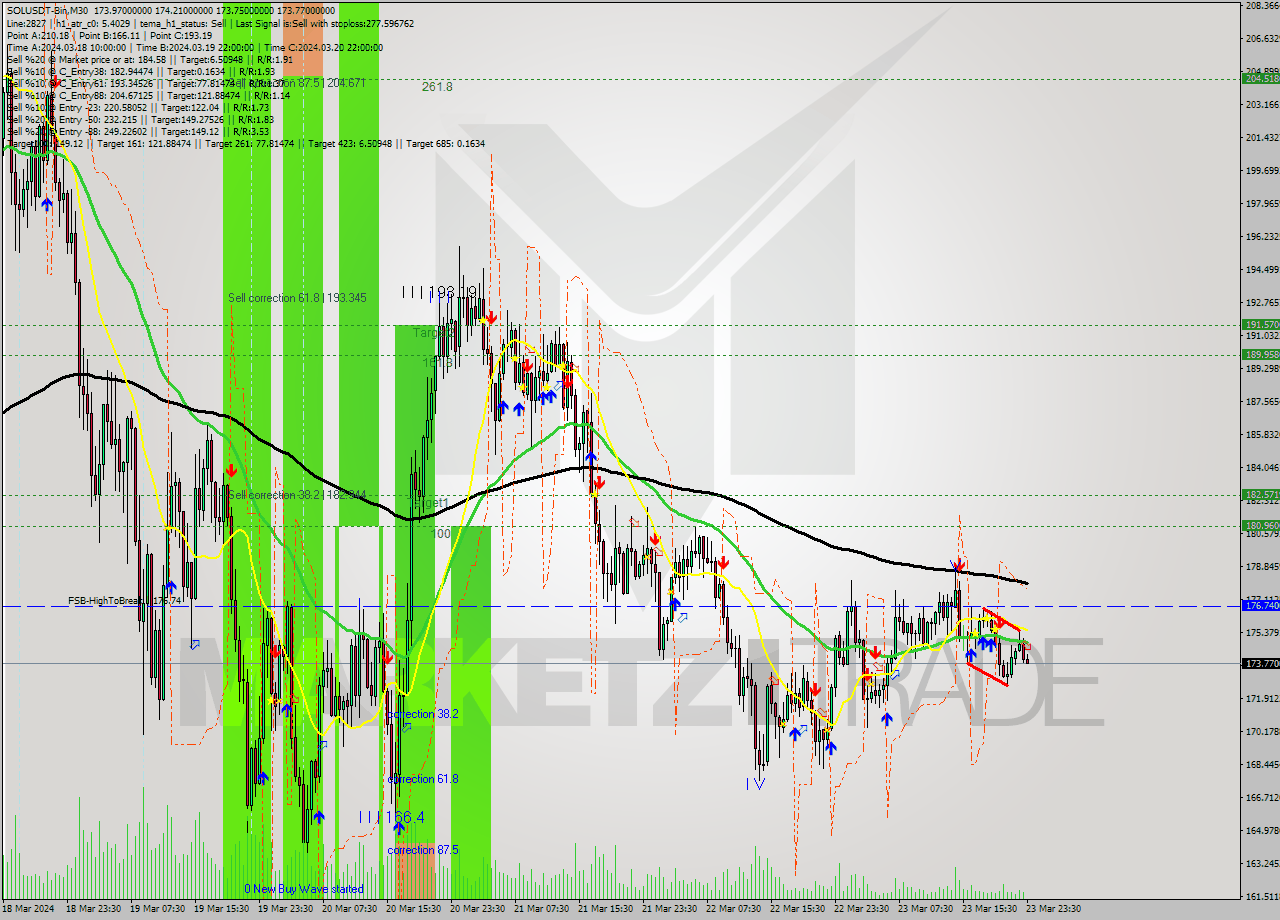This screenshot has height=920, width=1280.
Task: Click the '18 Mar 2024' time axis label
Action: coord(30,909)
